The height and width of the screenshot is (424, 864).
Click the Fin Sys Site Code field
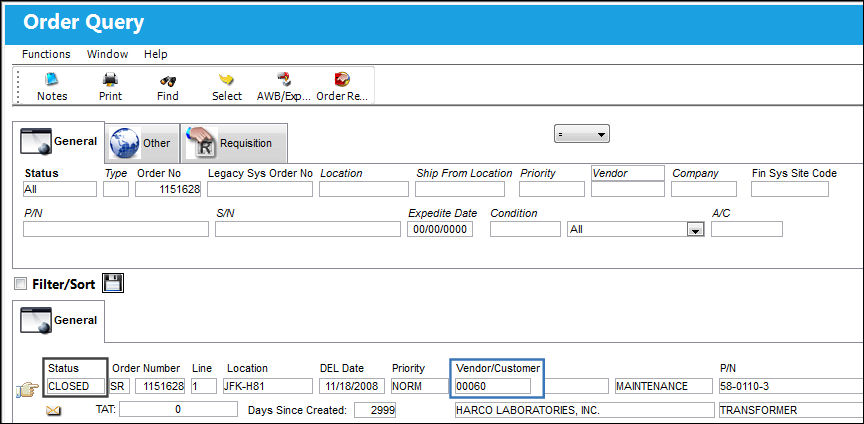790,189
